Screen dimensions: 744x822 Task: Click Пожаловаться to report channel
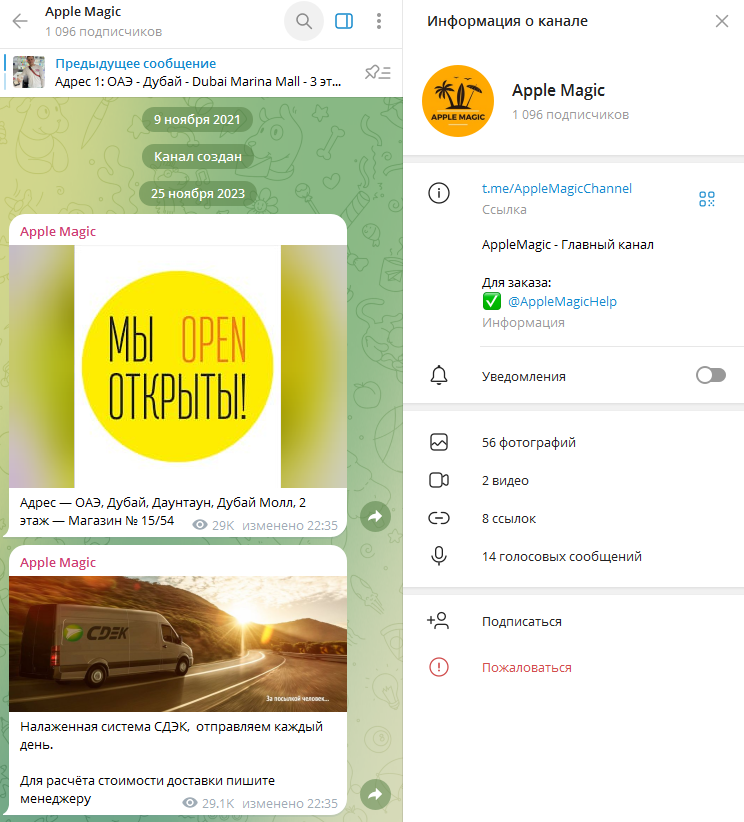(526, 667)
